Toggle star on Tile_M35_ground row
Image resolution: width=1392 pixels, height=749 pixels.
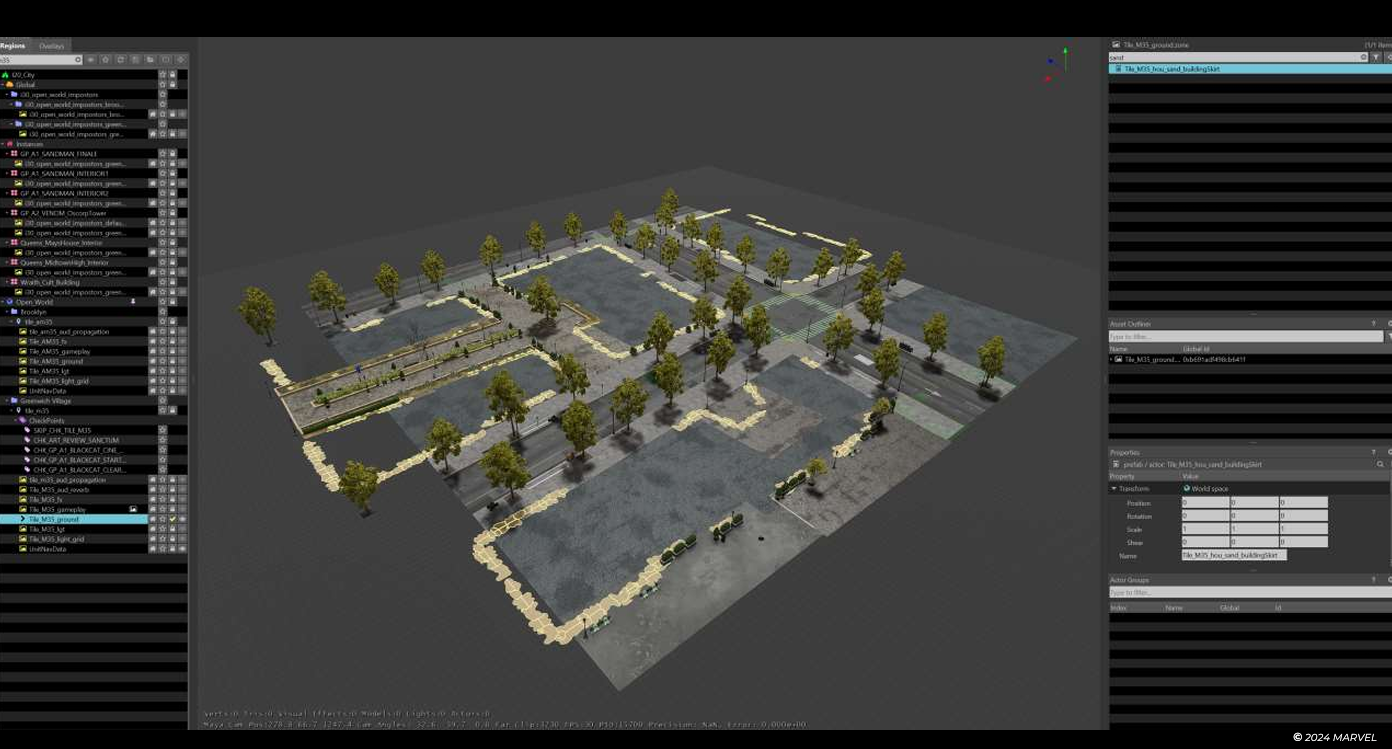click(x=163, y=519)
